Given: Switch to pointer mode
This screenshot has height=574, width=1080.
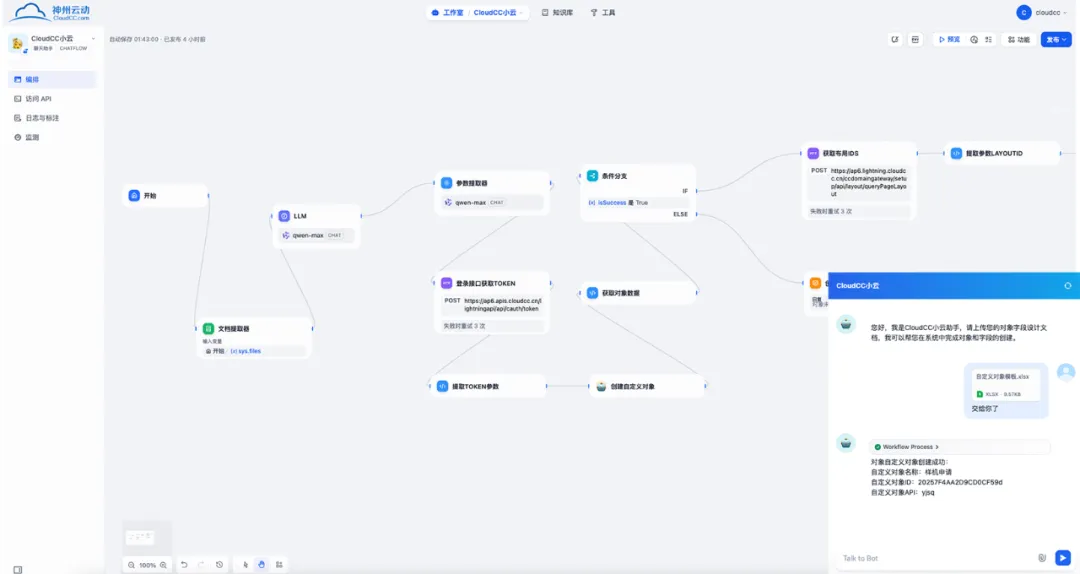Looking at the screenshot, I should click(245, 565).
